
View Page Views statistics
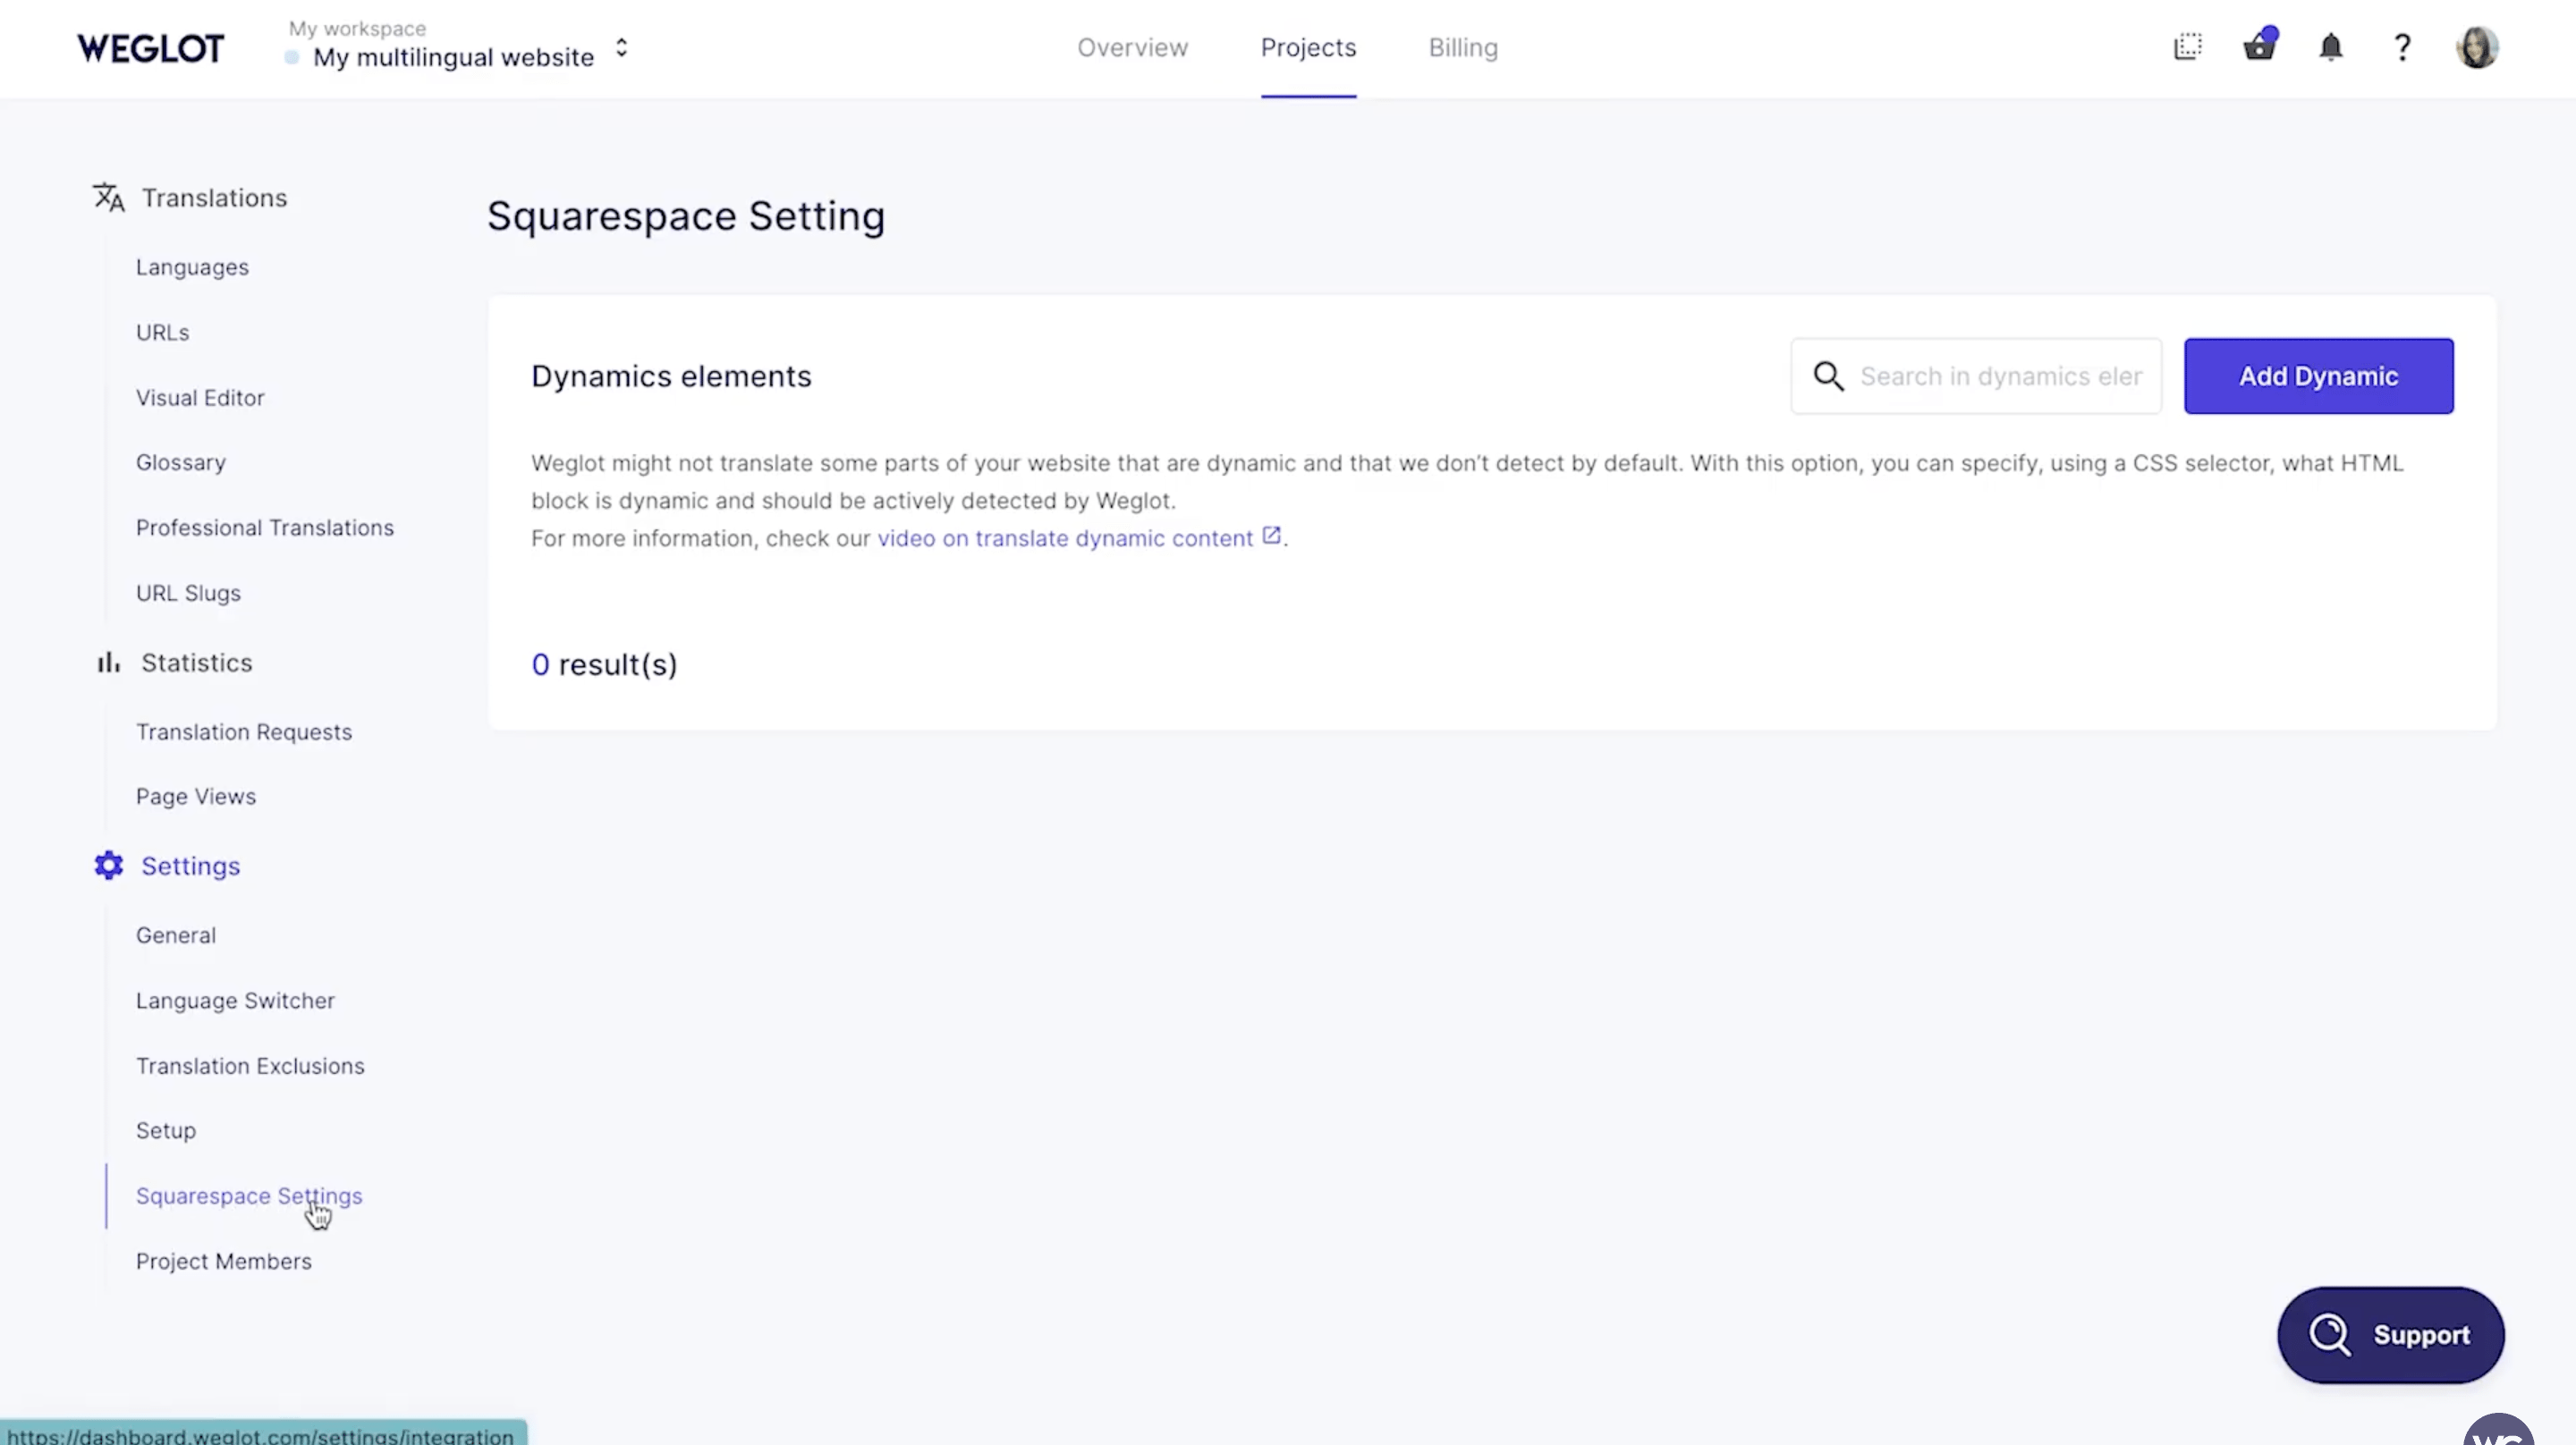196,796
